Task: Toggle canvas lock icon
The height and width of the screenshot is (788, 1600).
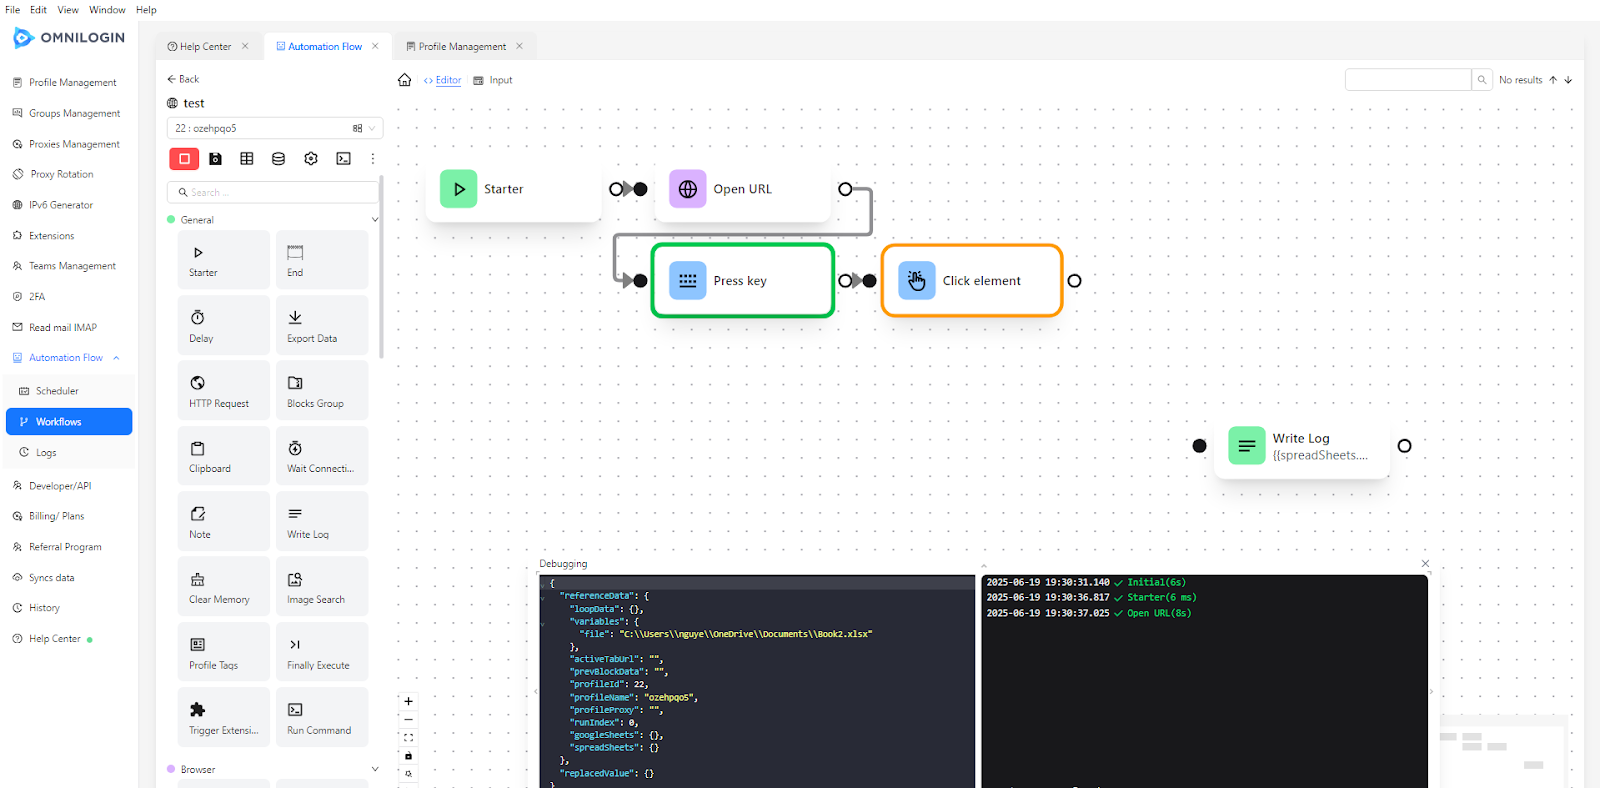Action: point(408,756)
